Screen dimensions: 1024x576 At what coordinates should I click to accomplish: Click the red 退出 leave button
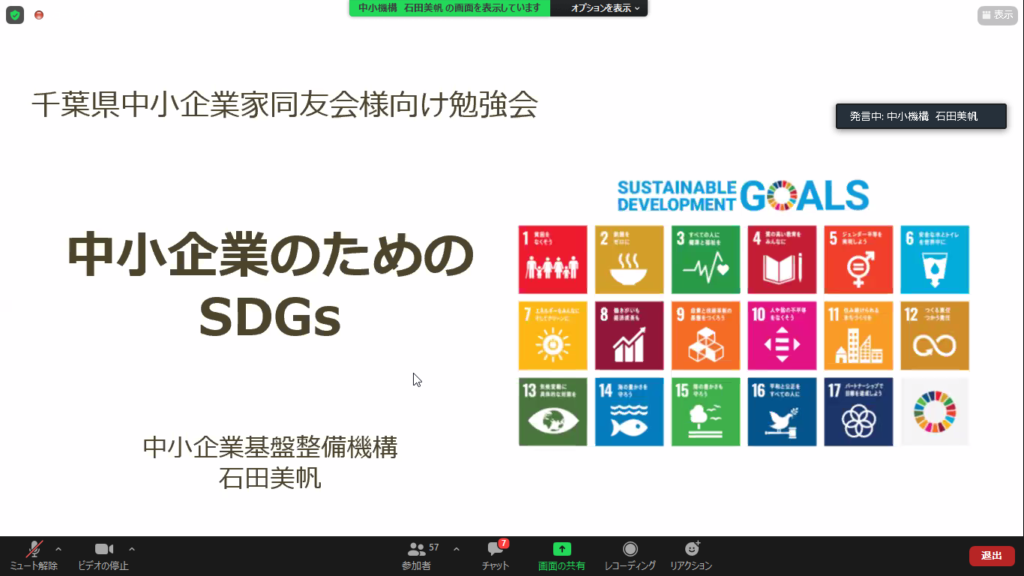[991, 556]
